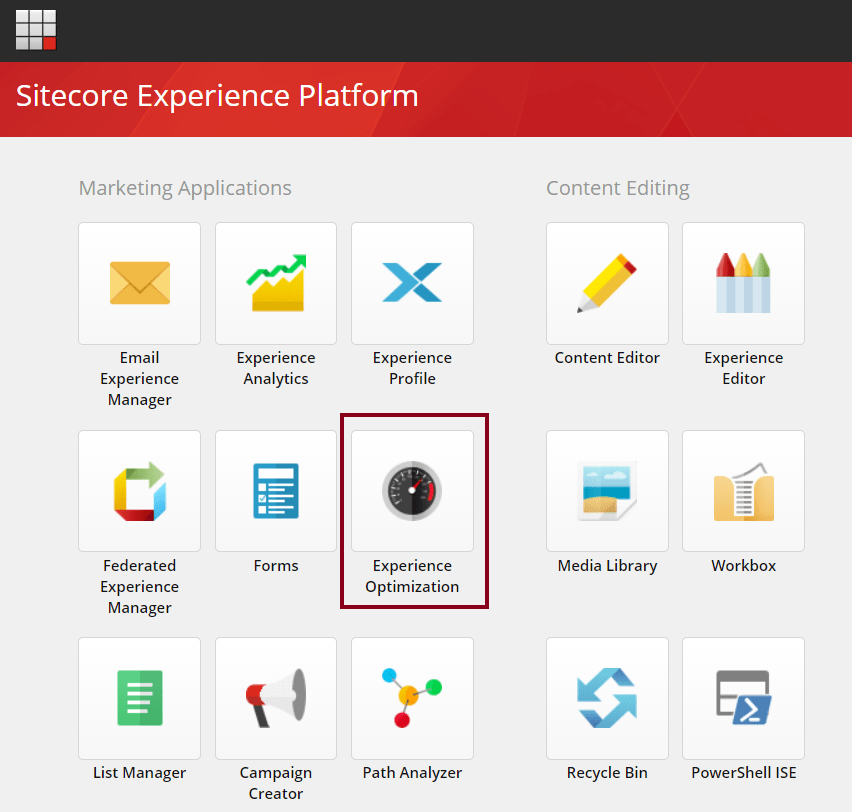Click the Content Editor text label
This screenshot has height=812, width=852.
click(x=607, y=358)
